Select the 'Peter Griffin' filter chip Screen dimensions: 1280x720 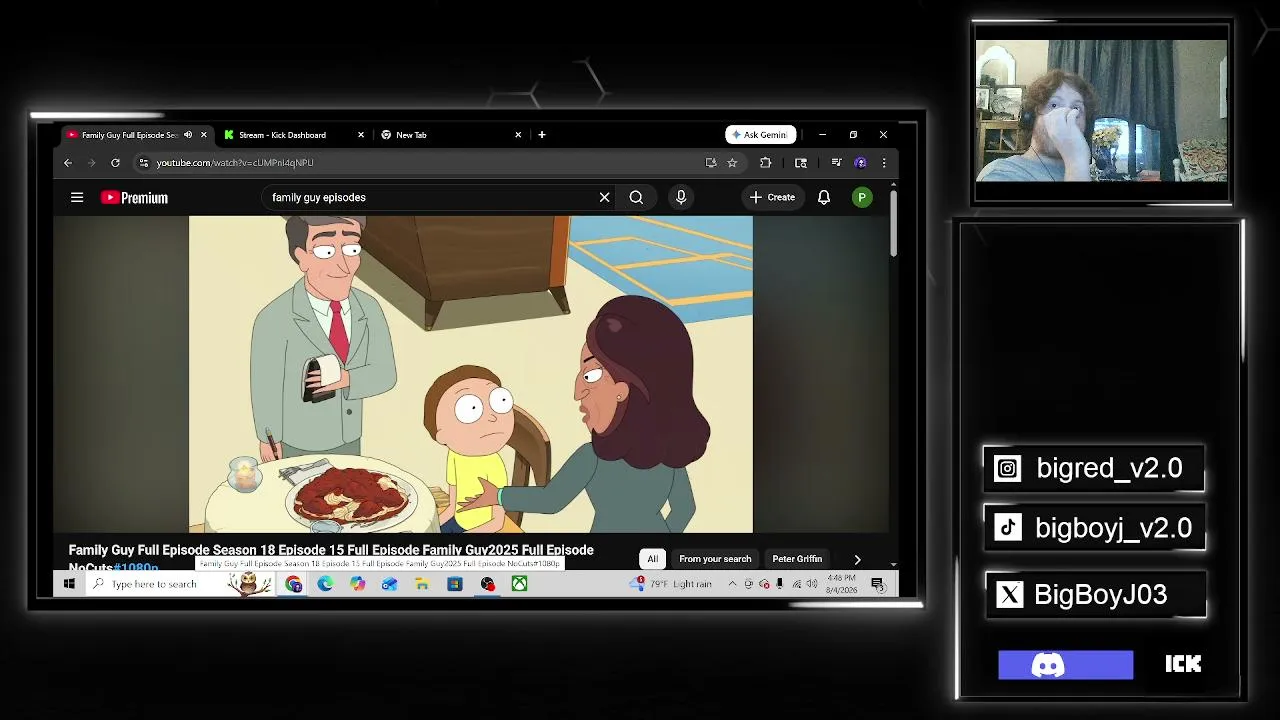click(797, 559)
